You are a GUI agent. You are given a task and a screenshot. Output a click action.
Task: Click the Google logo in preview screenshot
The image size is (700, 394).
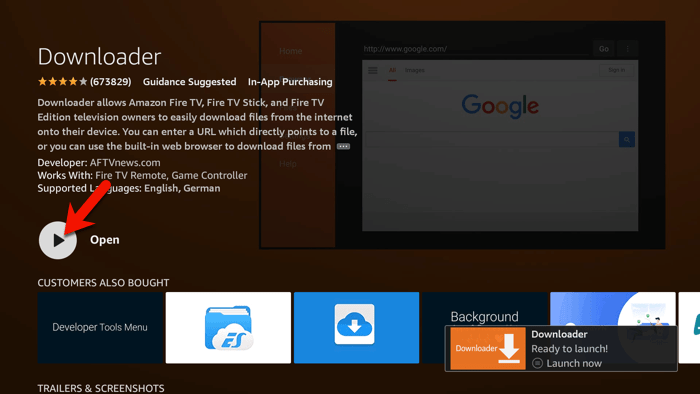click(x=500, y=106)
